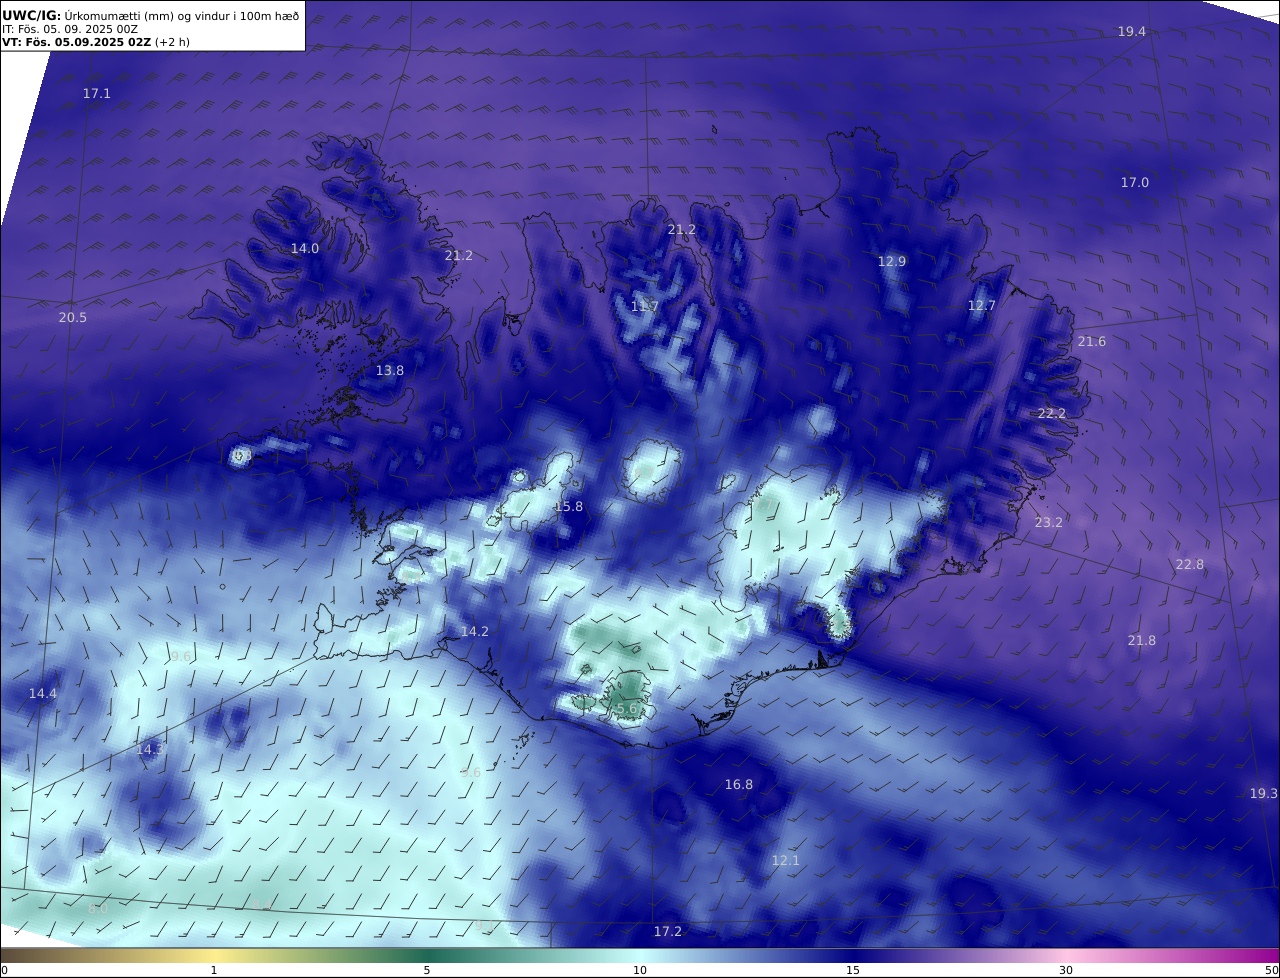Click the 17.1 value label on the map

pyautogui.click(x=97, y=94)
